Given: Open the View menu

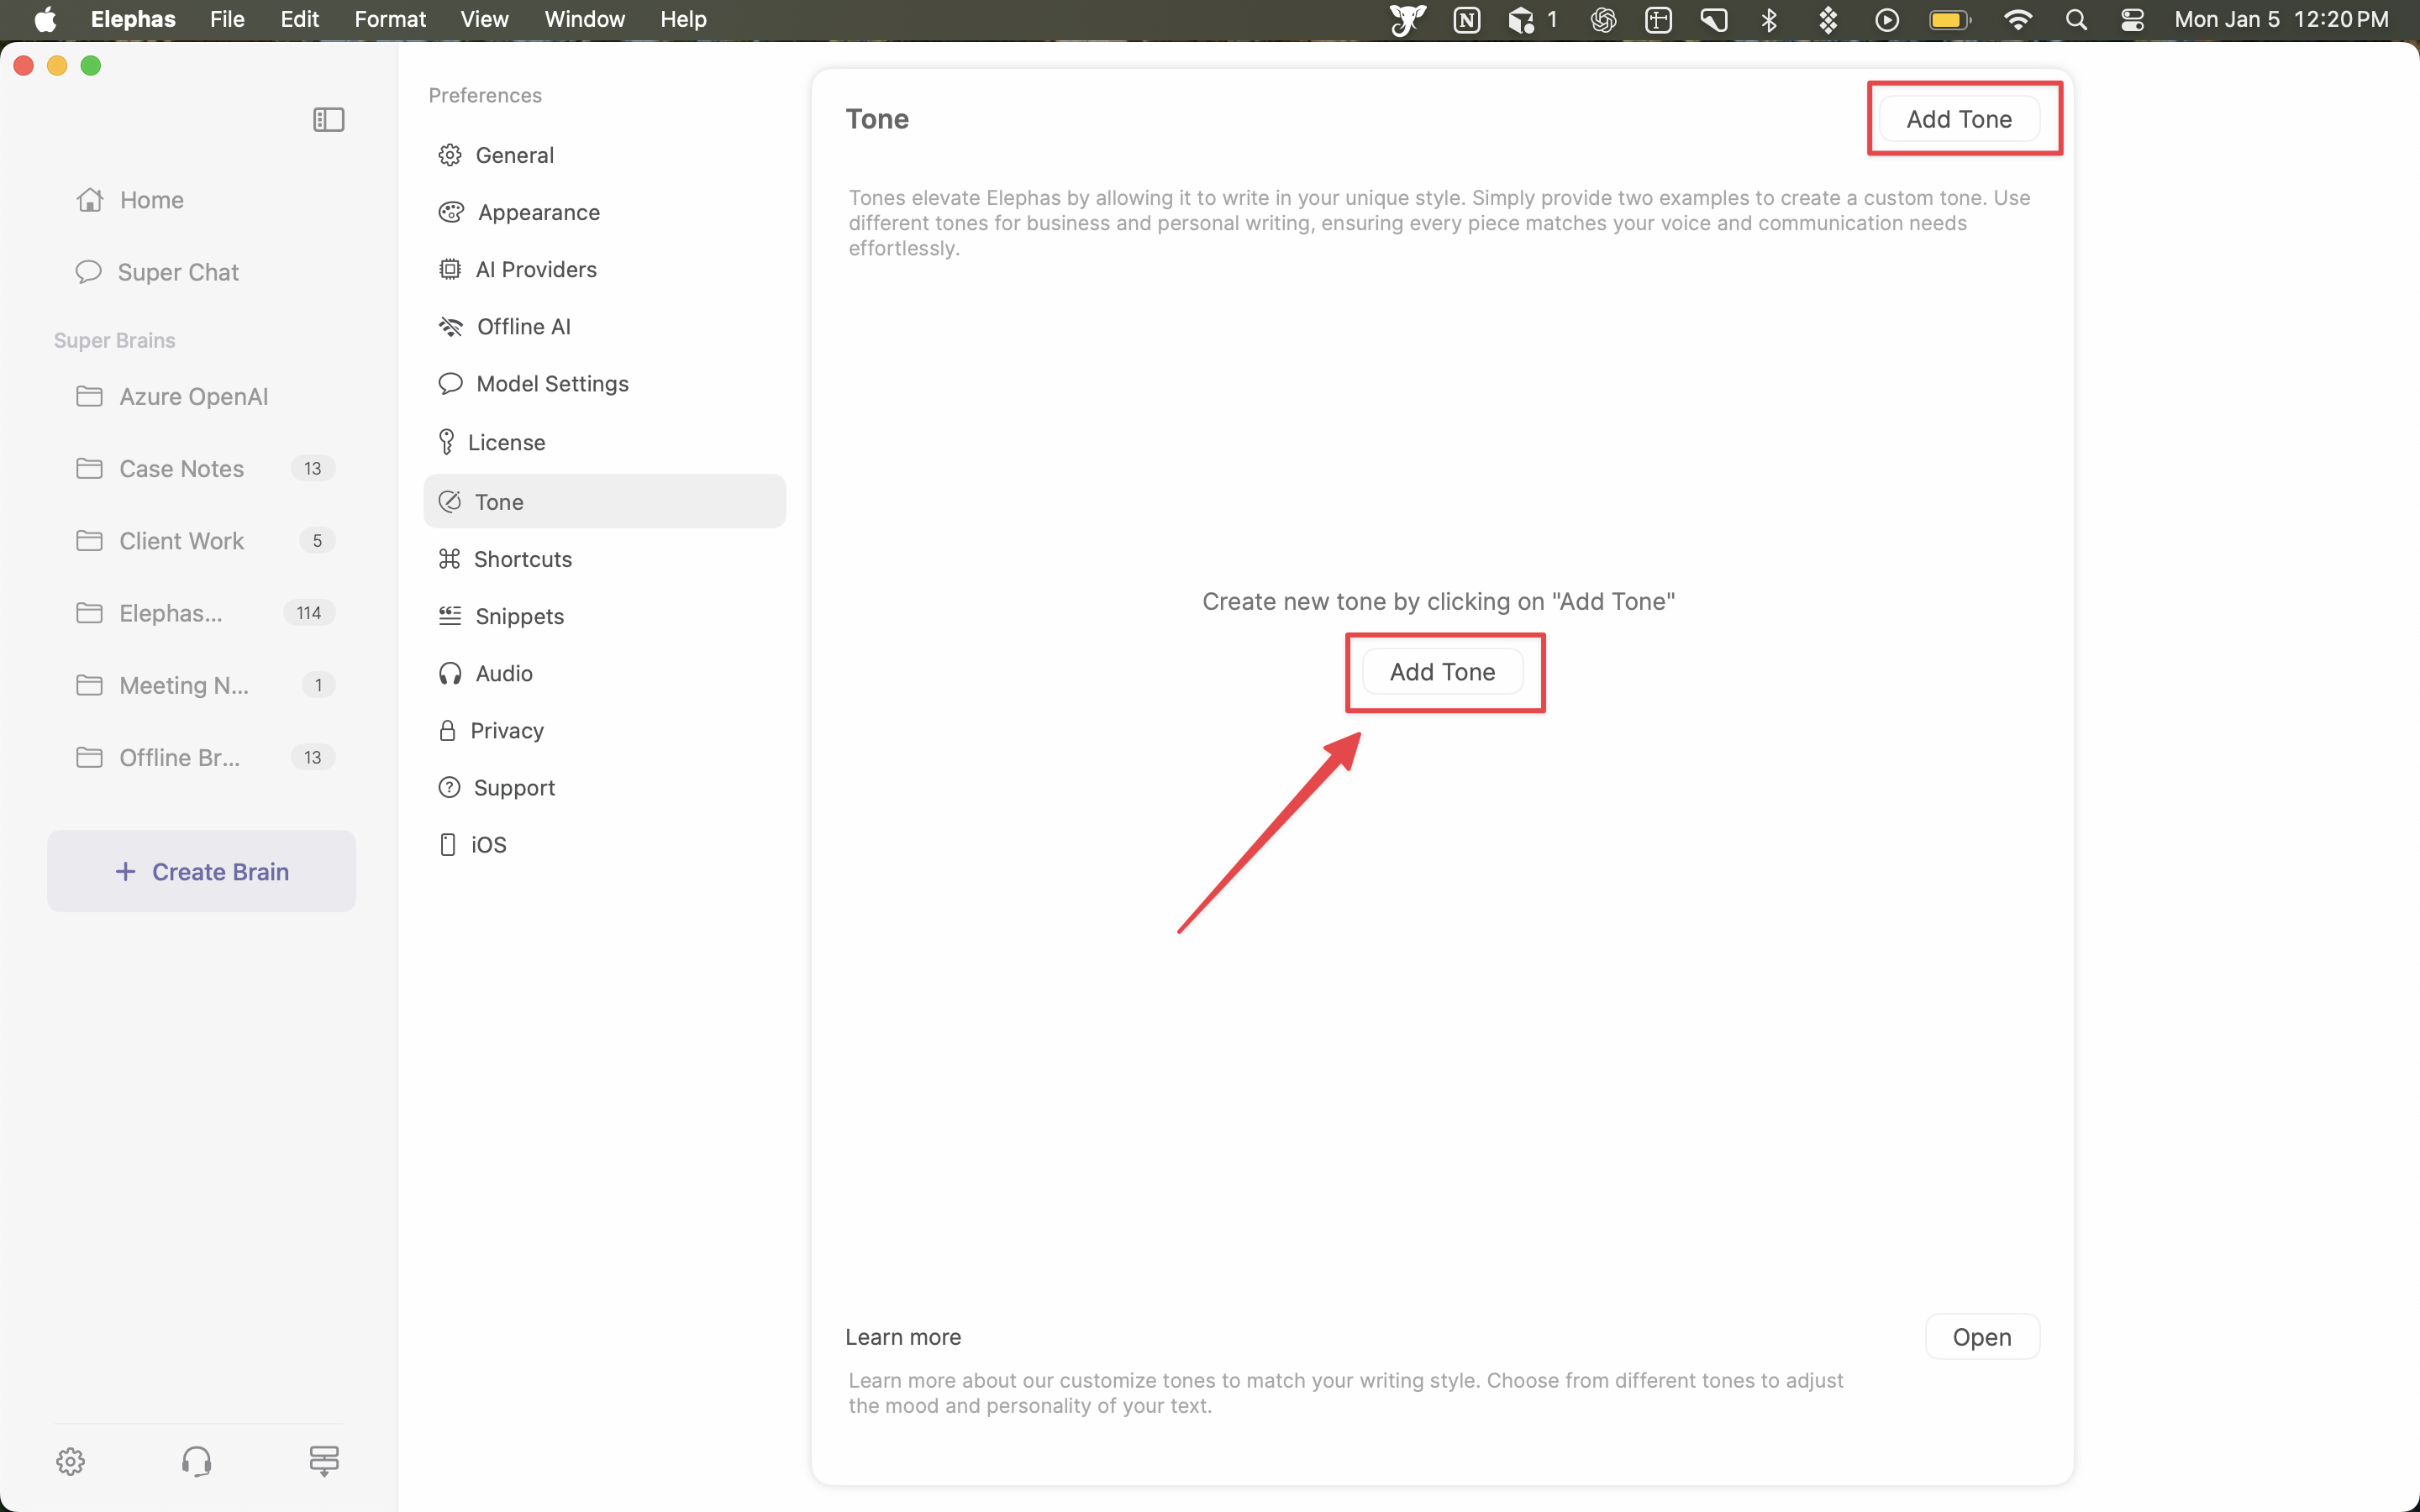Looking at the screenshot, I should [x=484, y=19].
